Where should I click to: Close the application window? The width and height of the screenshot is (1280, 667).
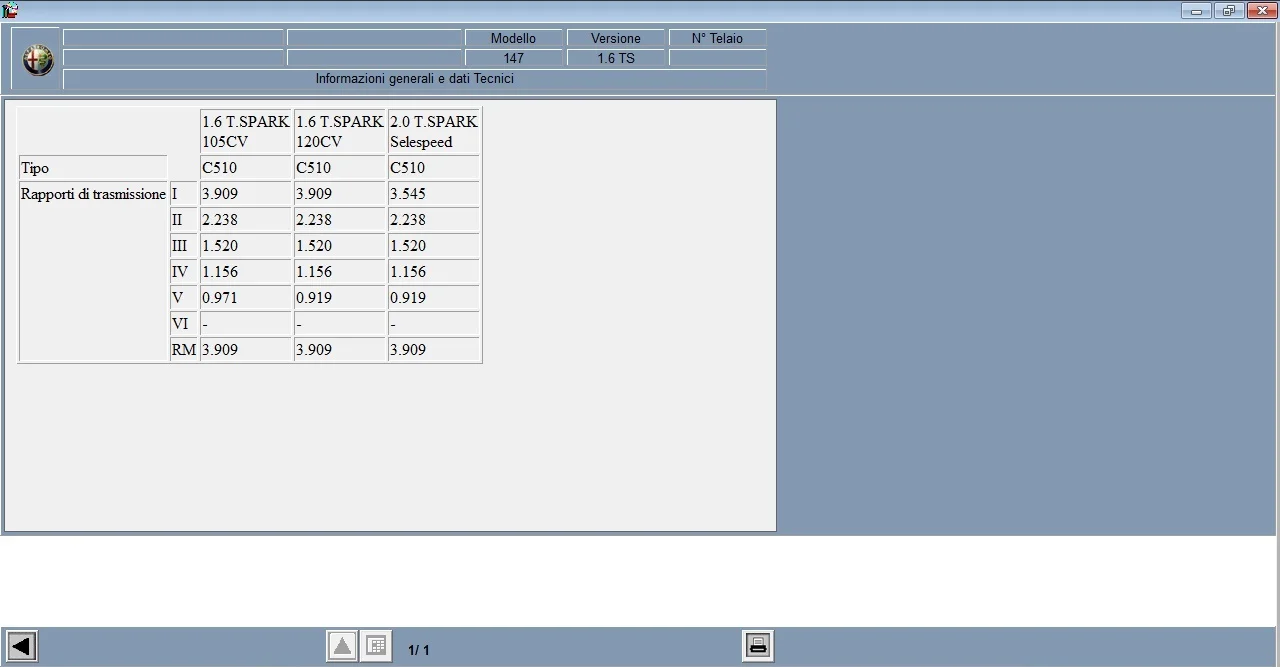coord(1262,11)
